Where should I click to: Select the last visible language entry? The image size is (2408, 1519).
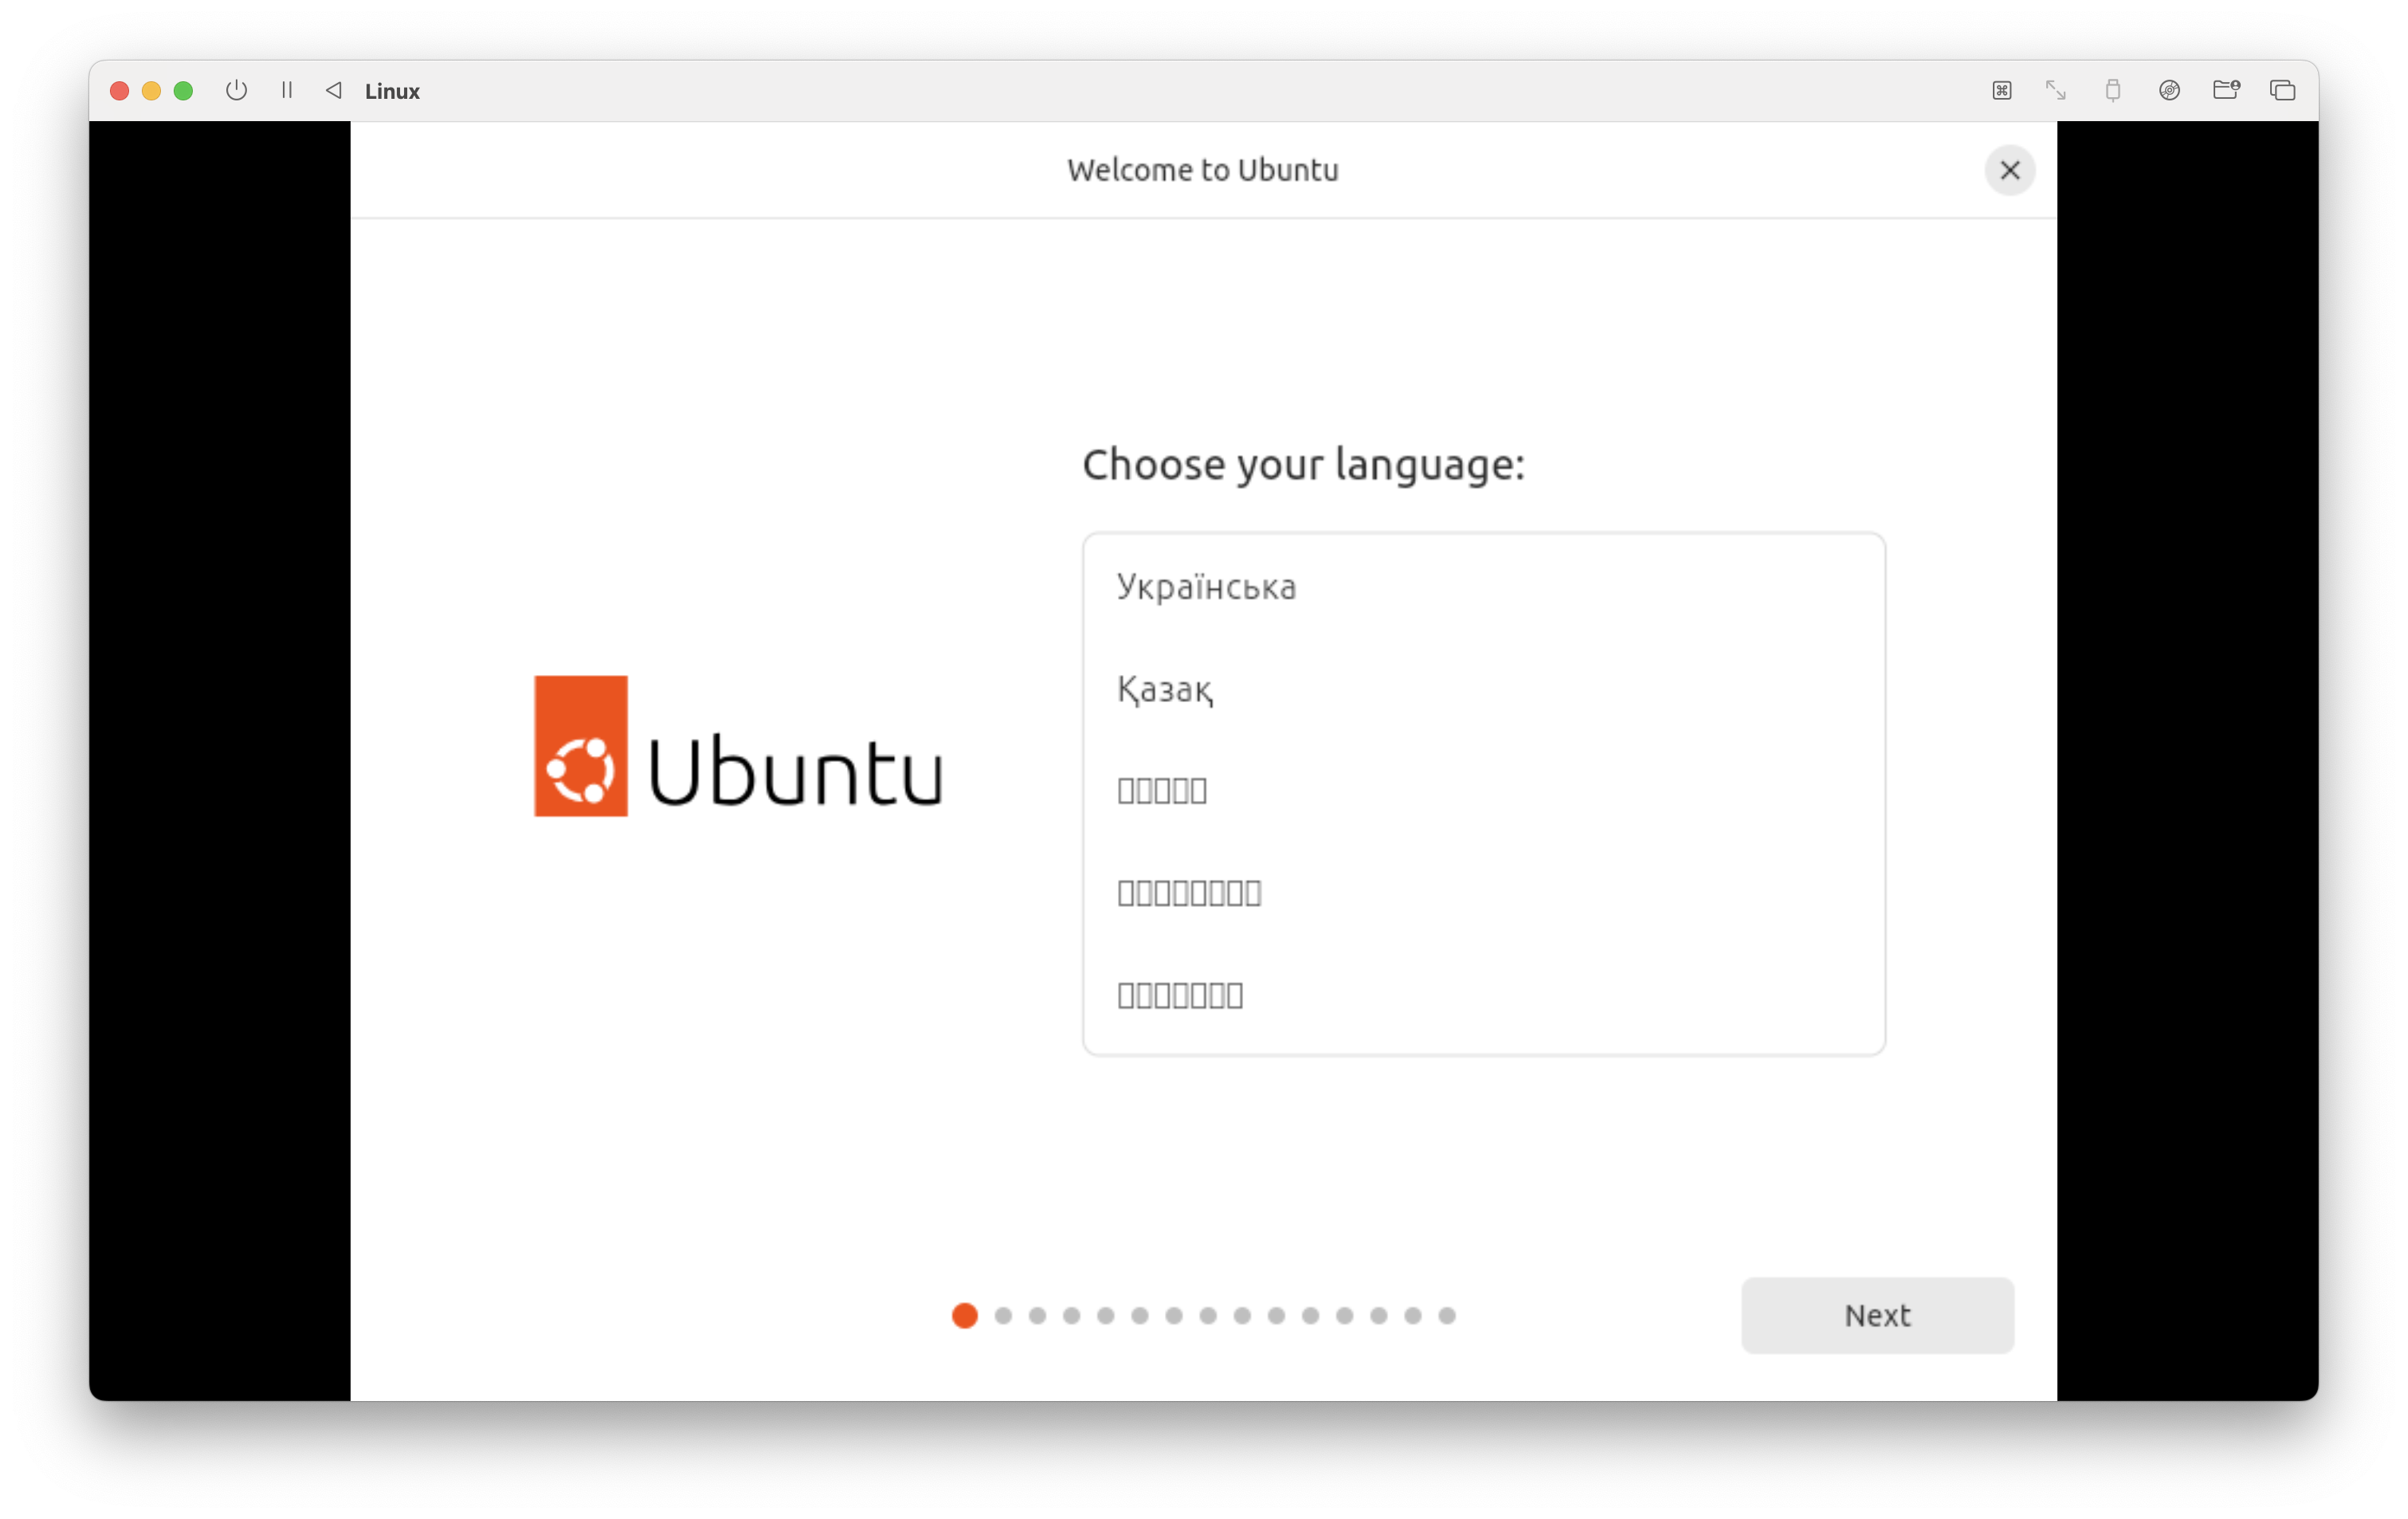point(1180,995)
